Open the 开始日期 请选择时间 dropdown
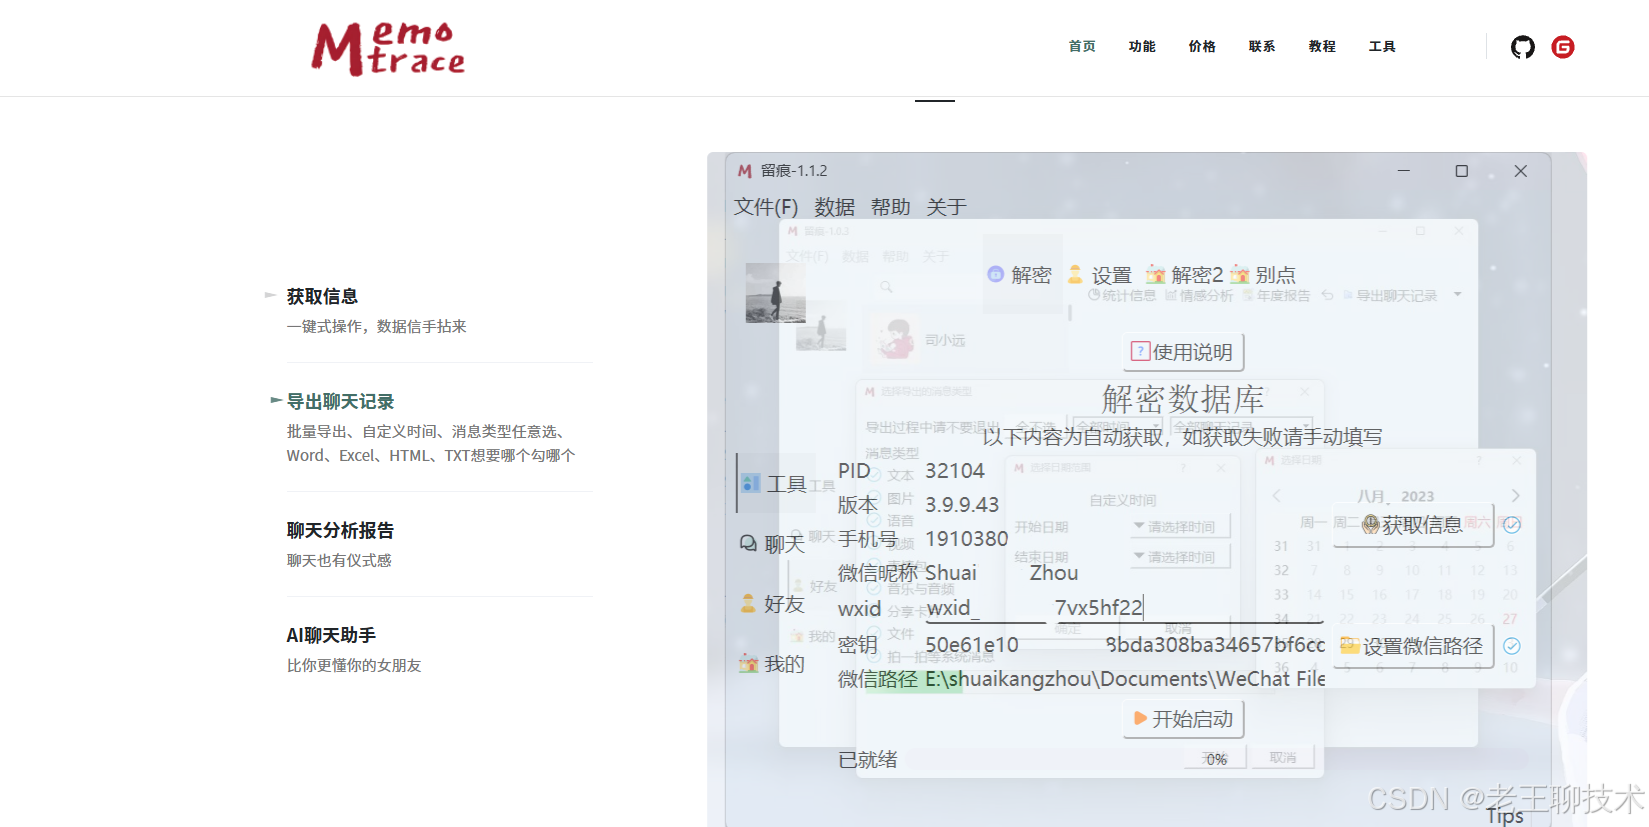 click(x=1180, y=527)
